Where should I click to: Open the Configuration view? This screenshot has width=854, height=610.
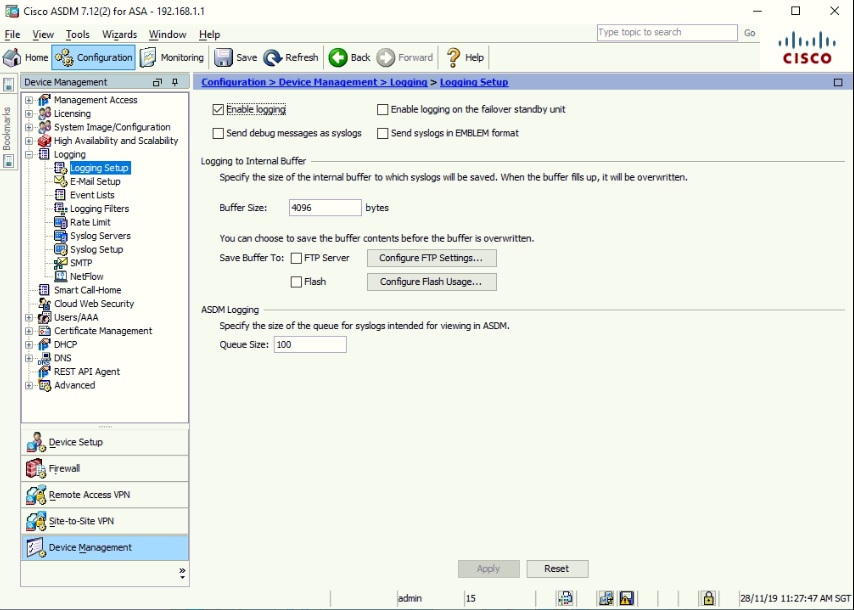pos(94,57)
